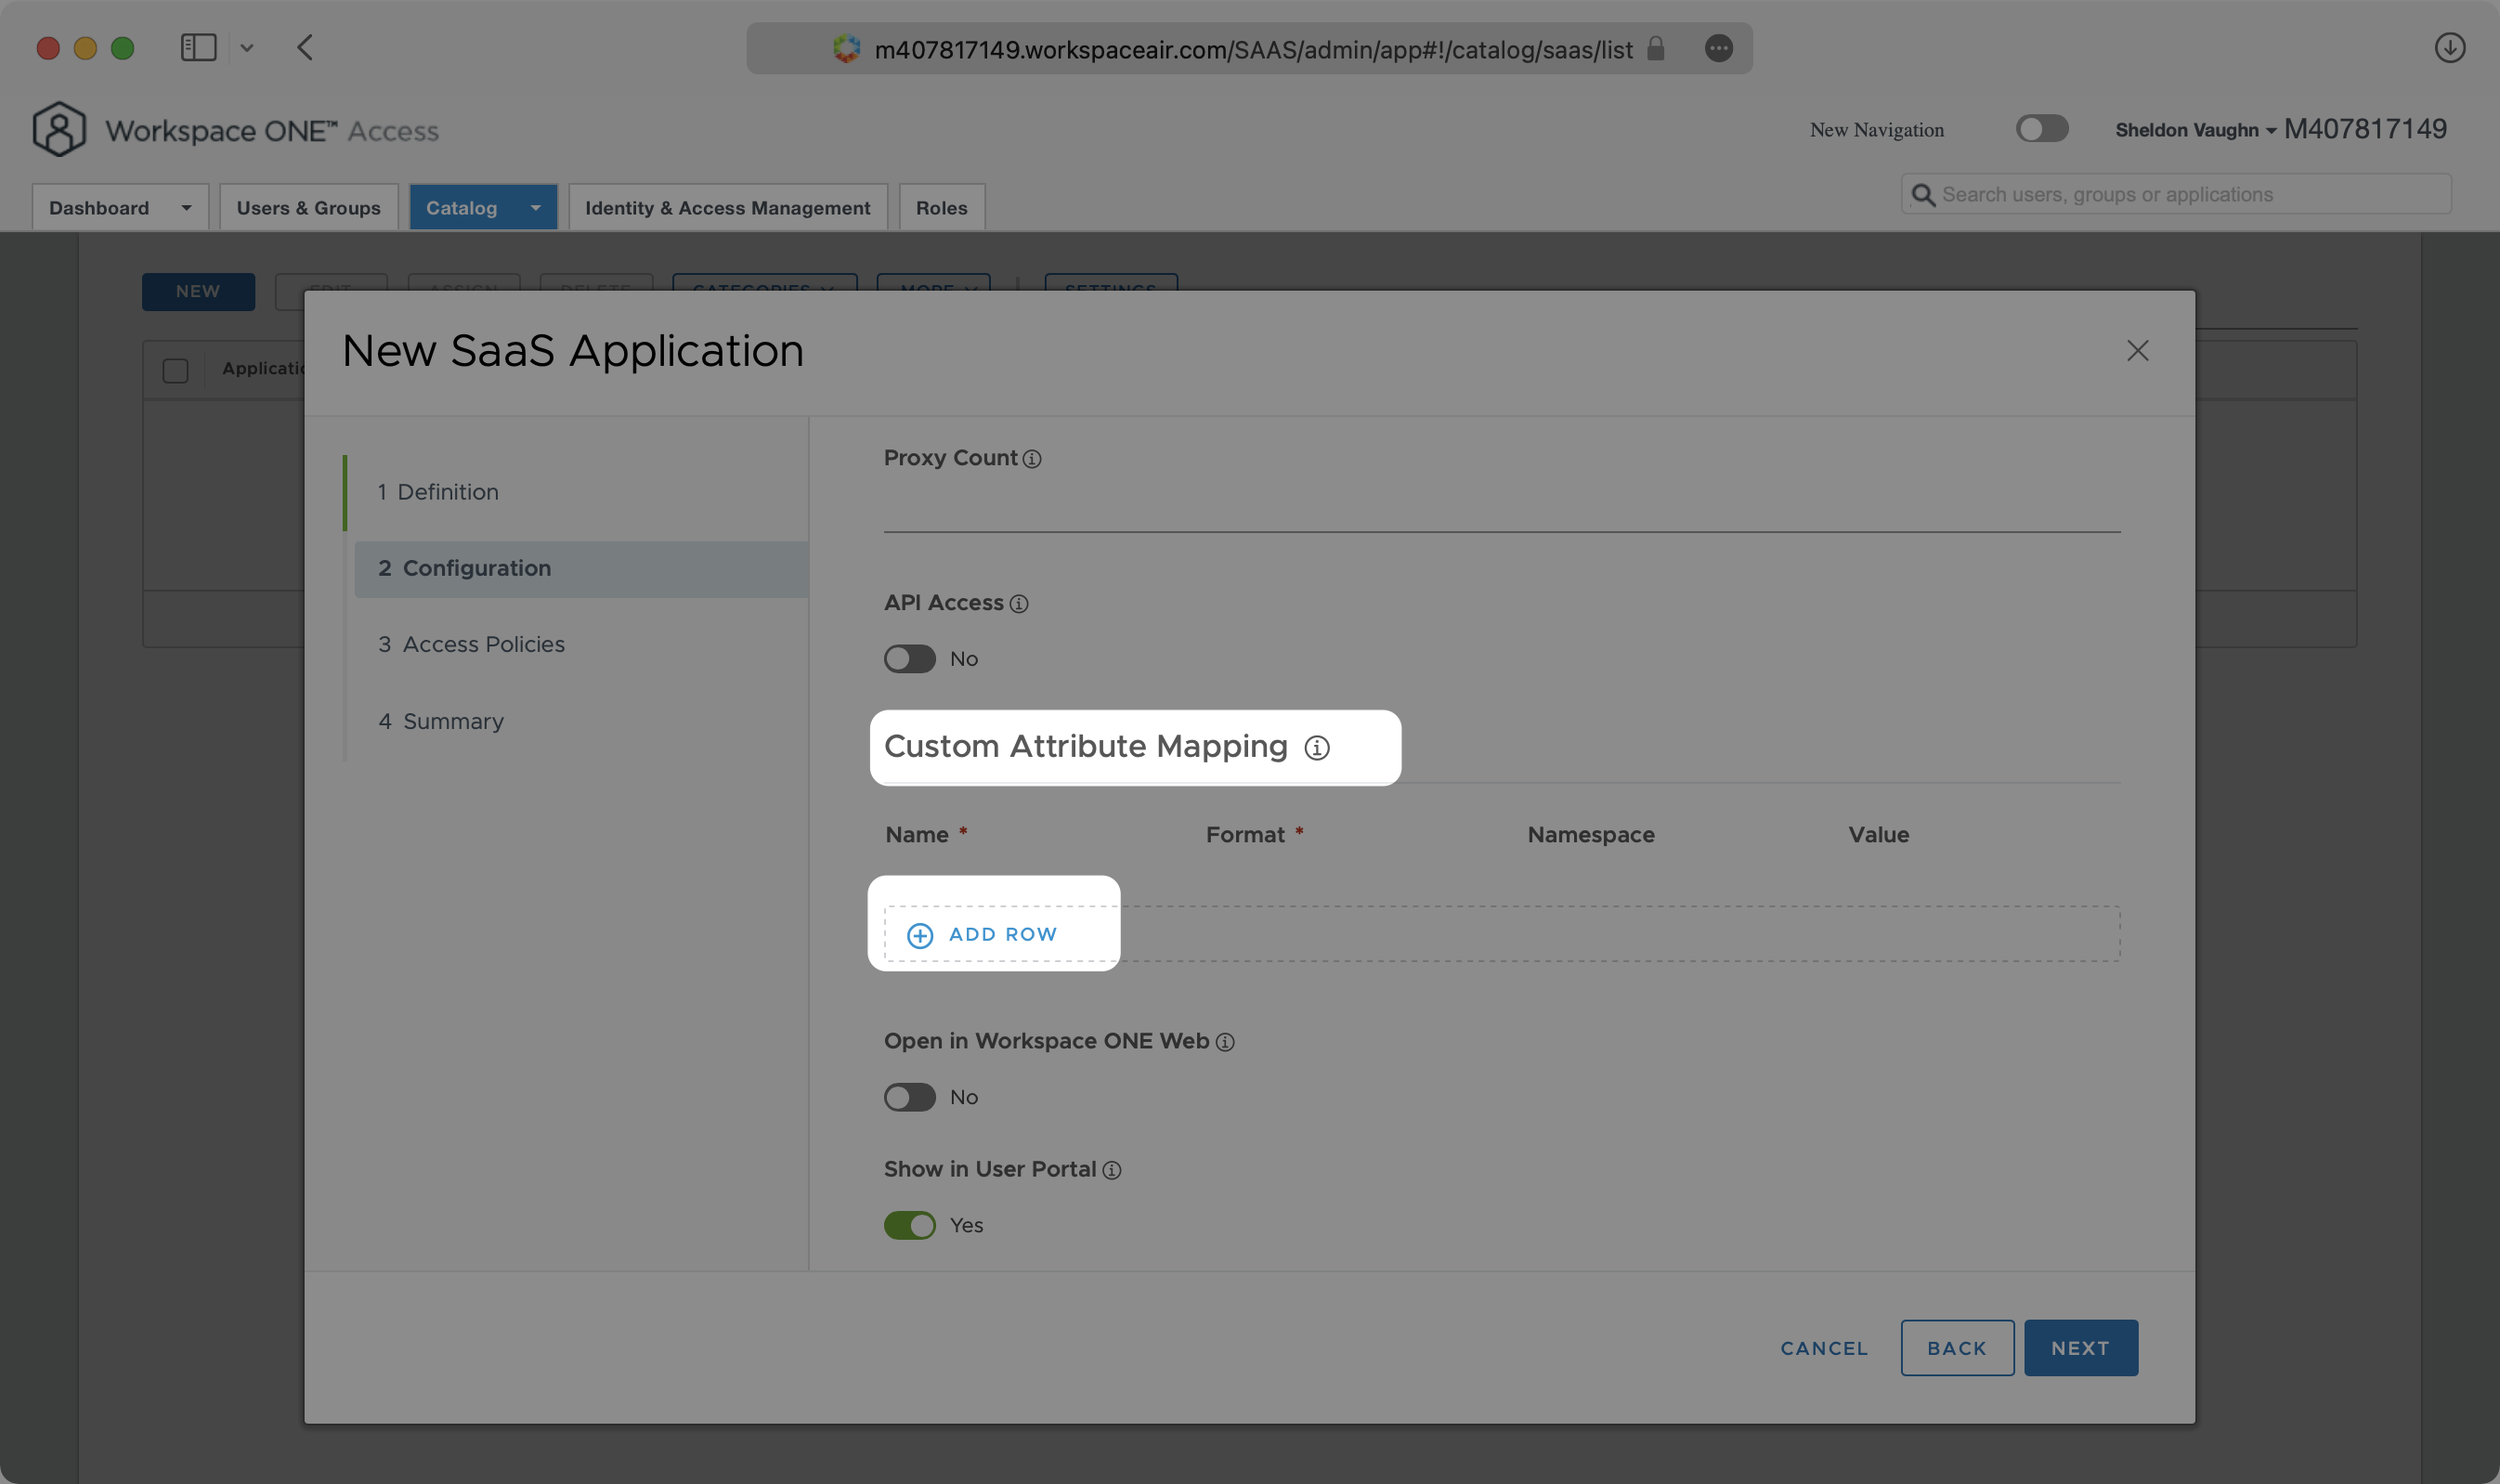This screenshot has width=2500, height=1484.
Task: Click the Workspace ONE Access logo
Action: 59,130
